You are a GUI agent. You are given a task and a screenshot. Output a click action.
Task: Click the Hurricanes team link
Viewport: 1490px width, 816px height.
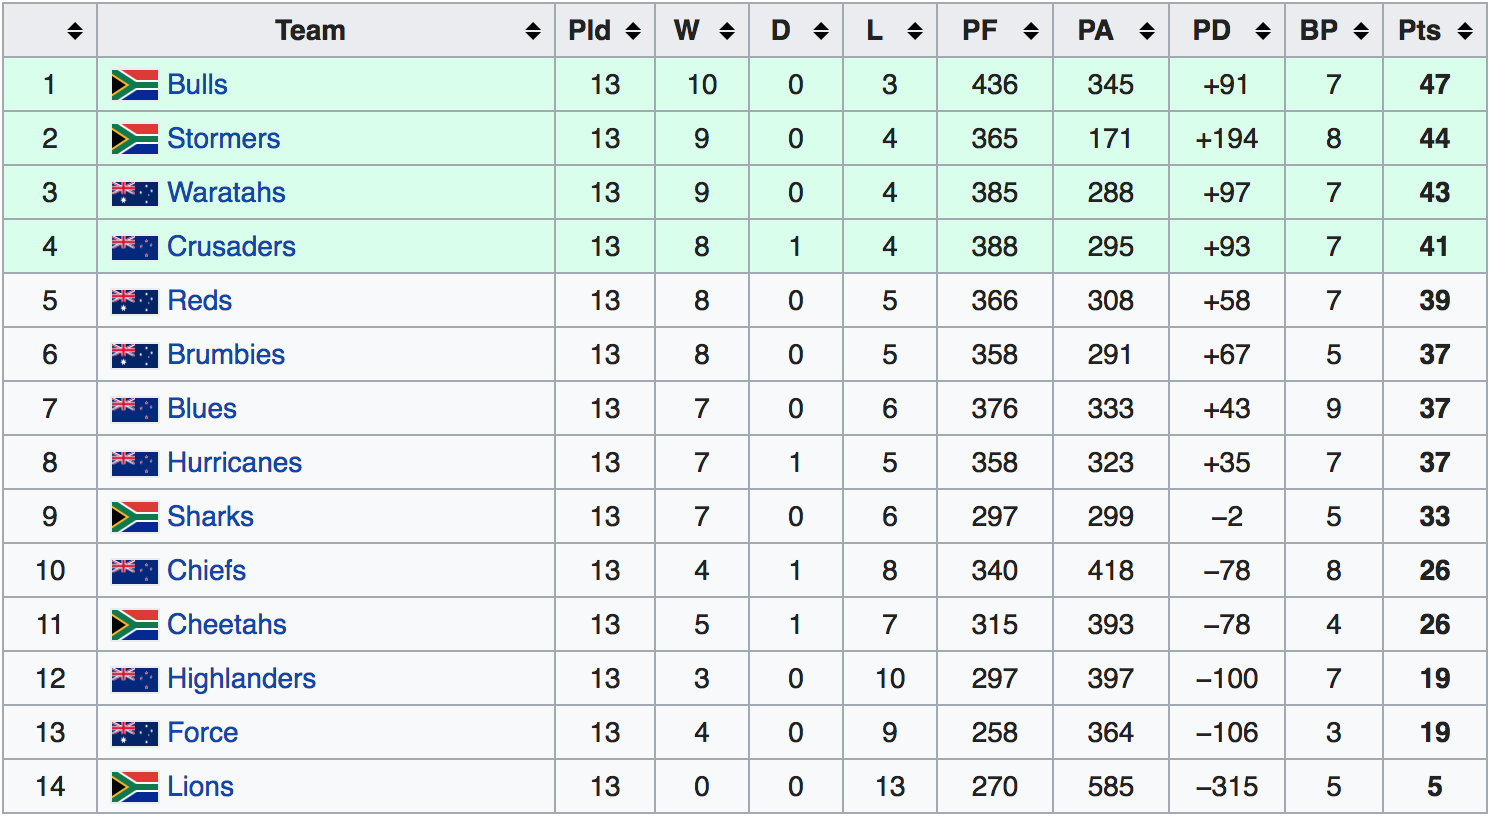point(234,463)
